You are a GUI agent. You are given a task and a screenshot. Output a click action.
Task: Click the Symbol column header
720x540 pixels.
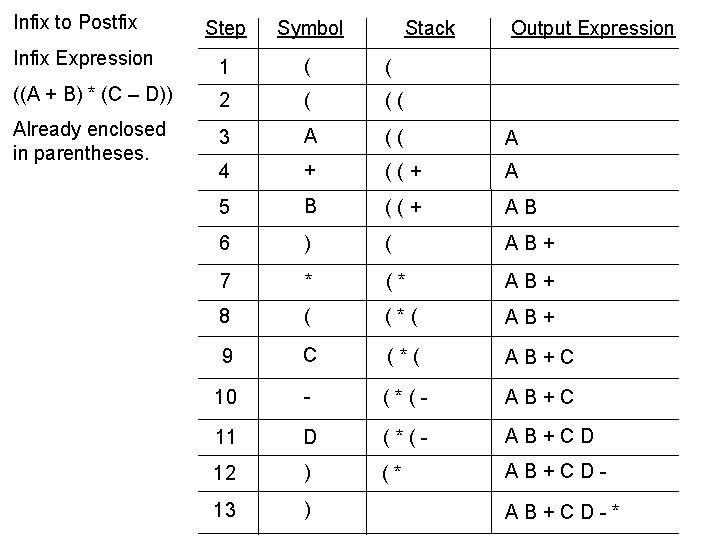pyautogui.click(x=310, y=29)
